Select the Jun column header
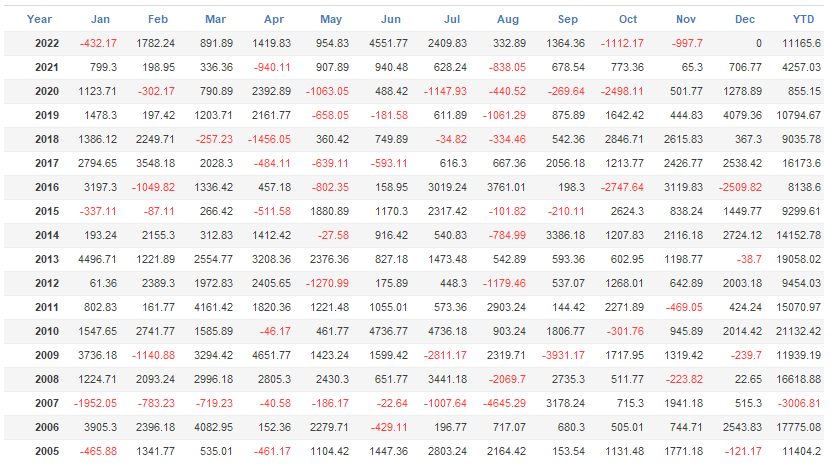 pyautogui.click(x=392, y=19)
